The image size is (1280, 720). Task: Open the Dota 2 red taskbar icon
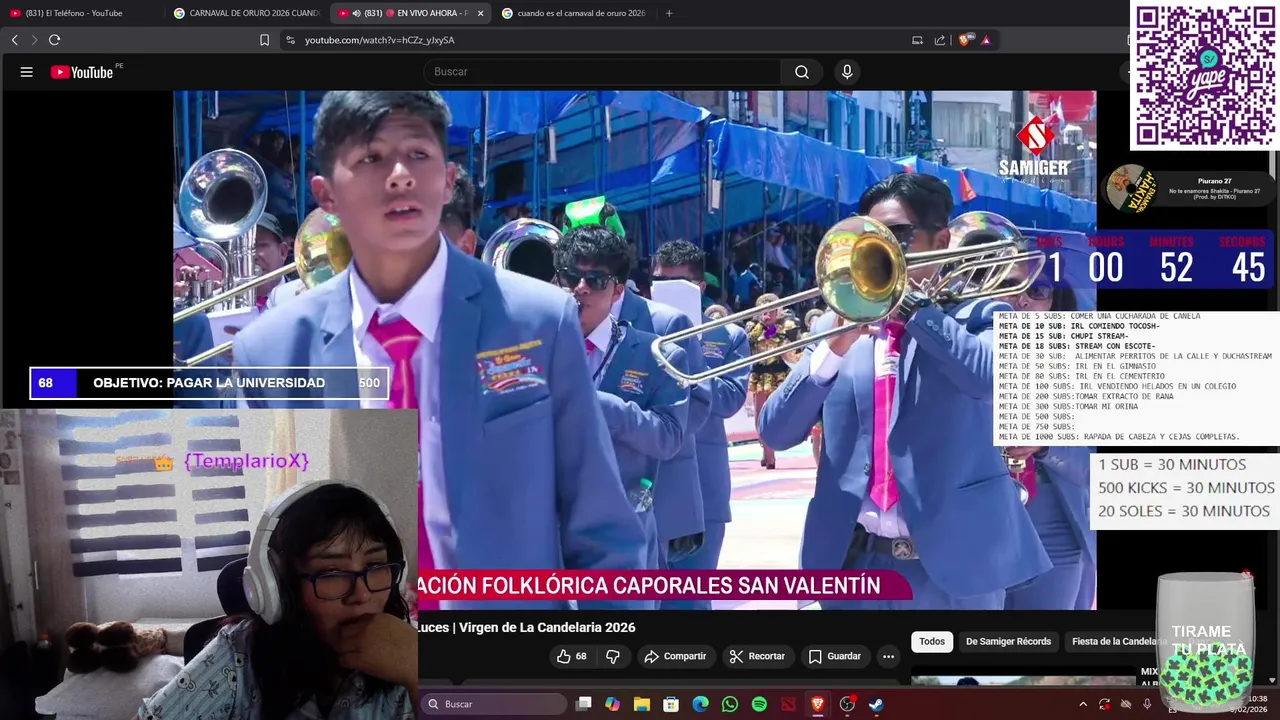[788, 704]
